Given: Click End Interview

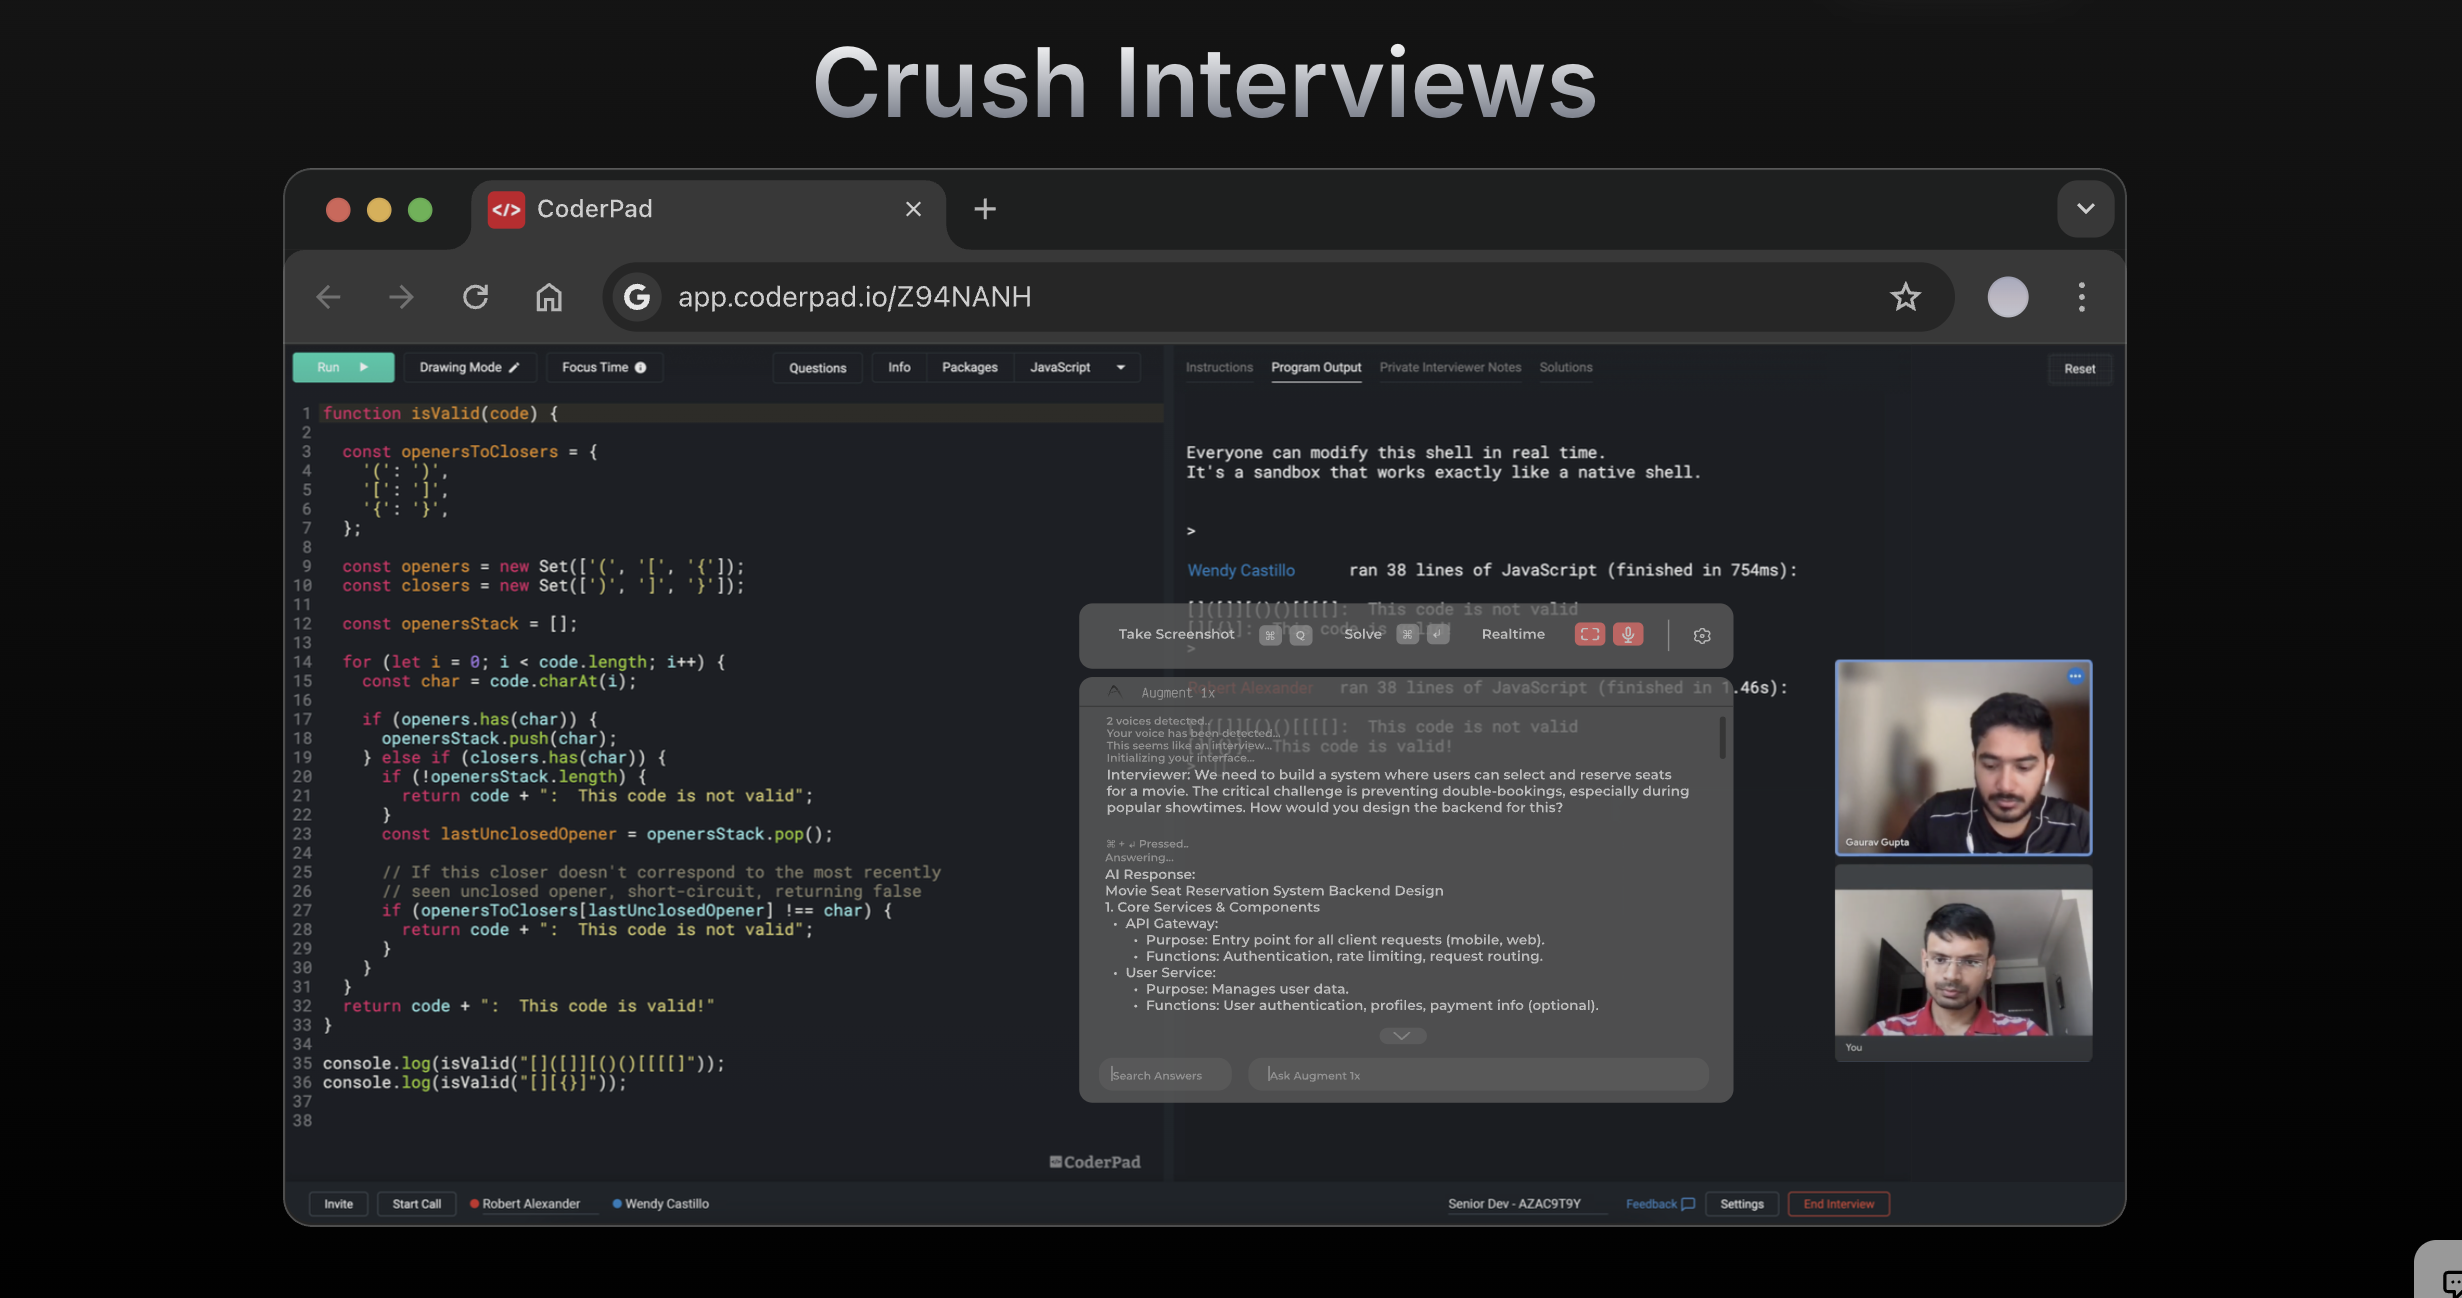Looking at the screenshot, I should tap(1838, 1204).
